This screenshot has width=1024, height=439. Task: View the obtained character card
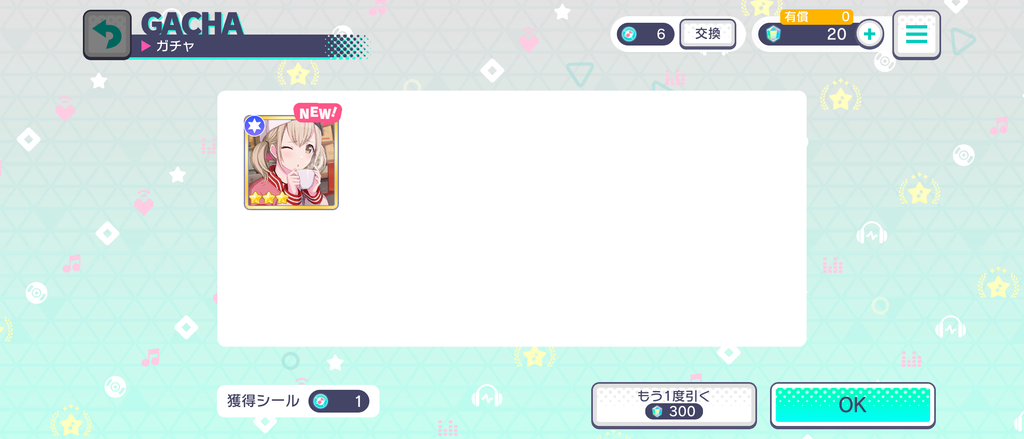pyautogui.click(x=291, y=163)
